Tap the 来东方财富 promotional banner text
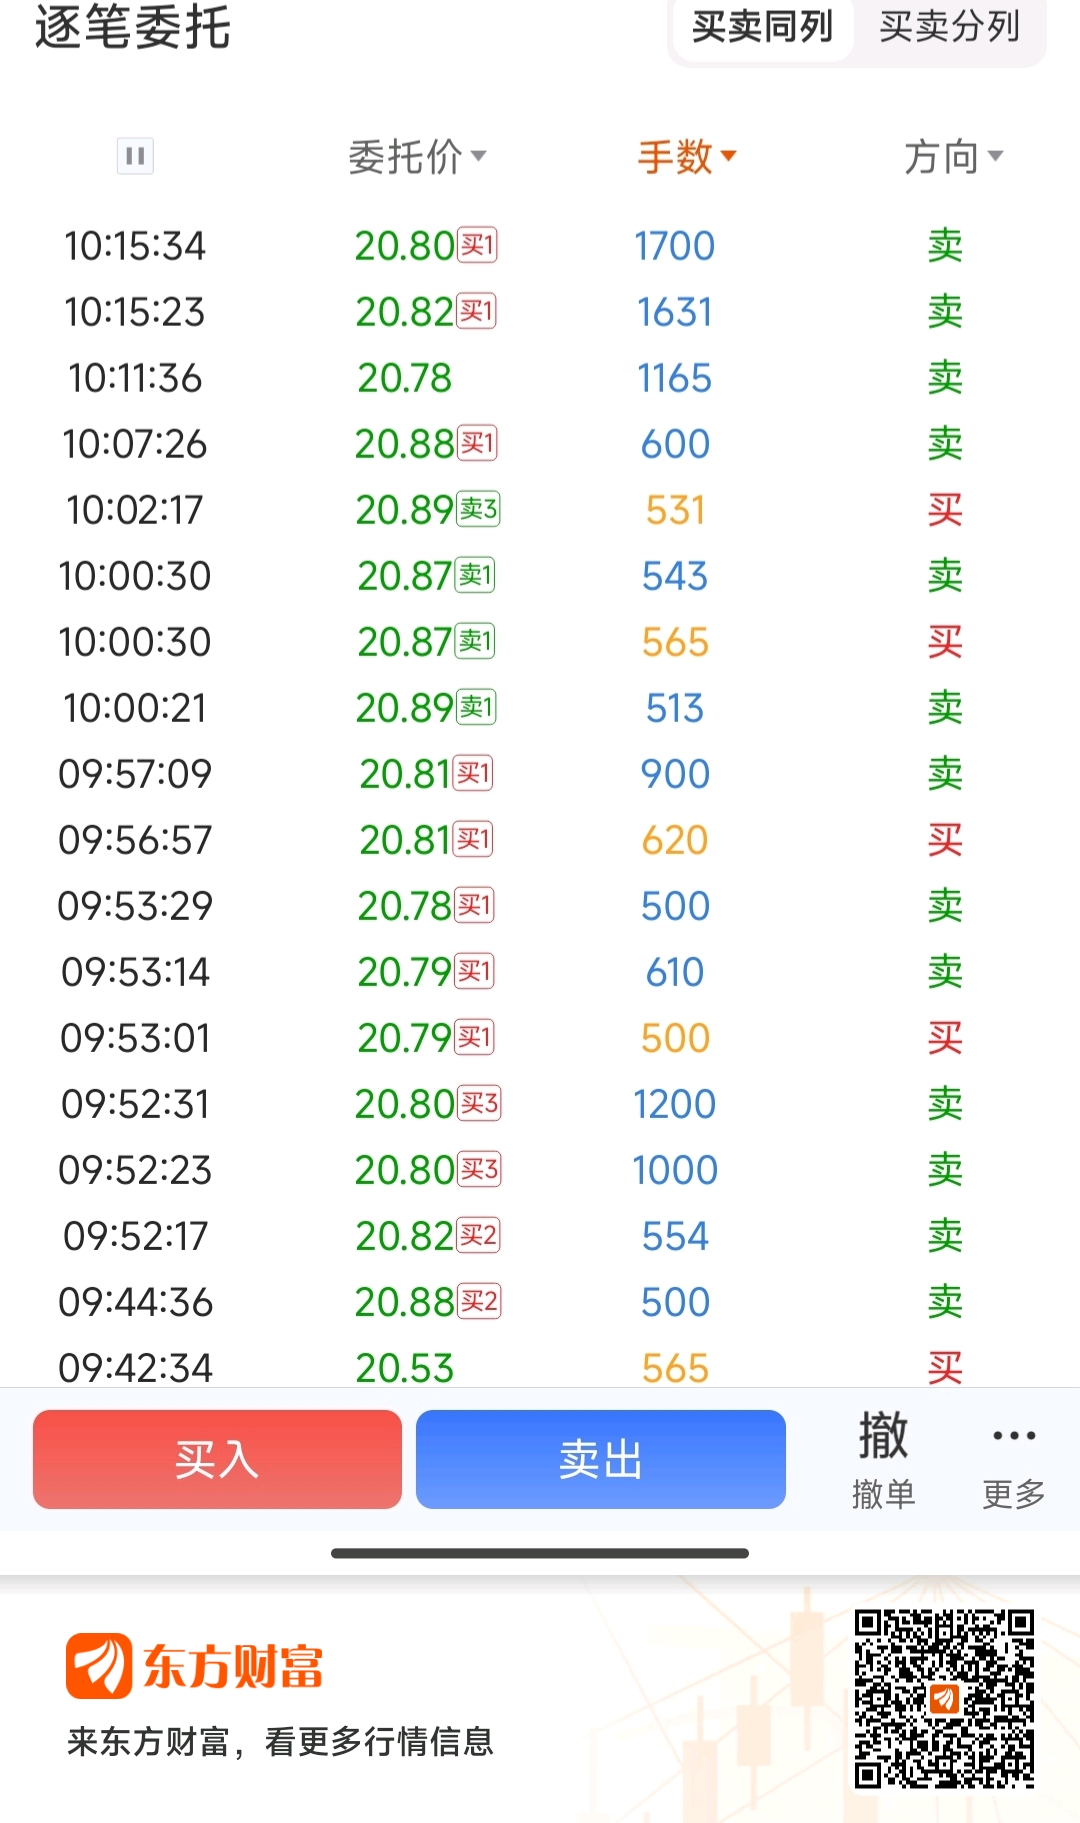The width and height of the screenshot is (1080, 1823). [x=280, y=1741]
